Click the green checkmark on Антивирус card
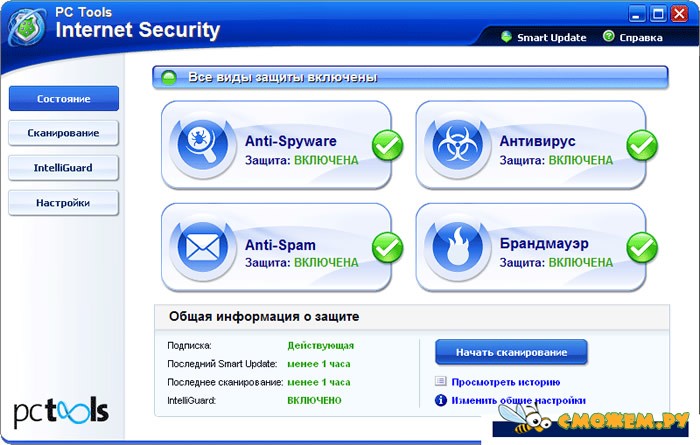700x445 pixels. tap(642, 146)
